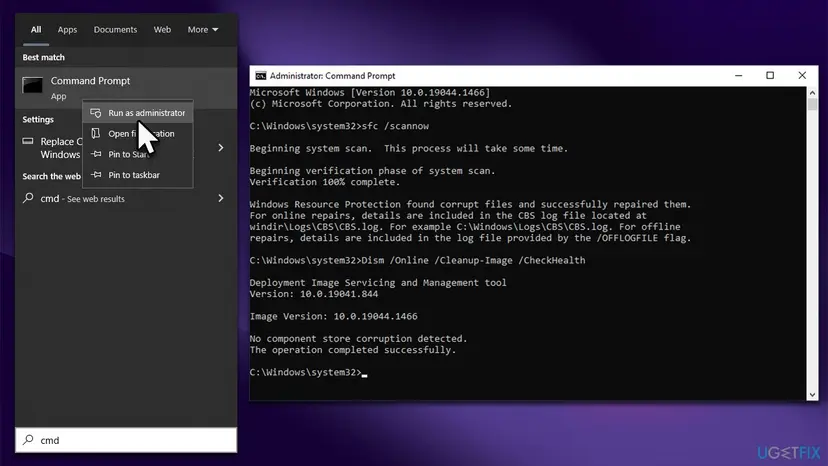Screen dimensions: 828x466
Task: Click the Dism /Online /Cleanup-Image /CheckHealth line
Action: click(x=417, y=260)
